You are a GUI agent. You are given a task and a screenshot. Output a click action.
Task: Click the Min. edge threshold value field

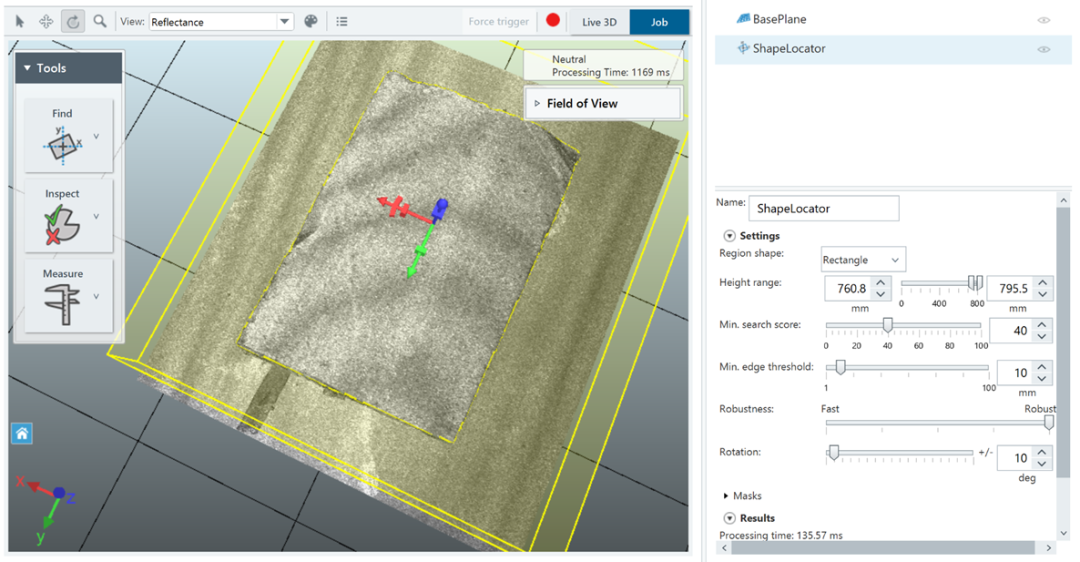point(1015,373)
